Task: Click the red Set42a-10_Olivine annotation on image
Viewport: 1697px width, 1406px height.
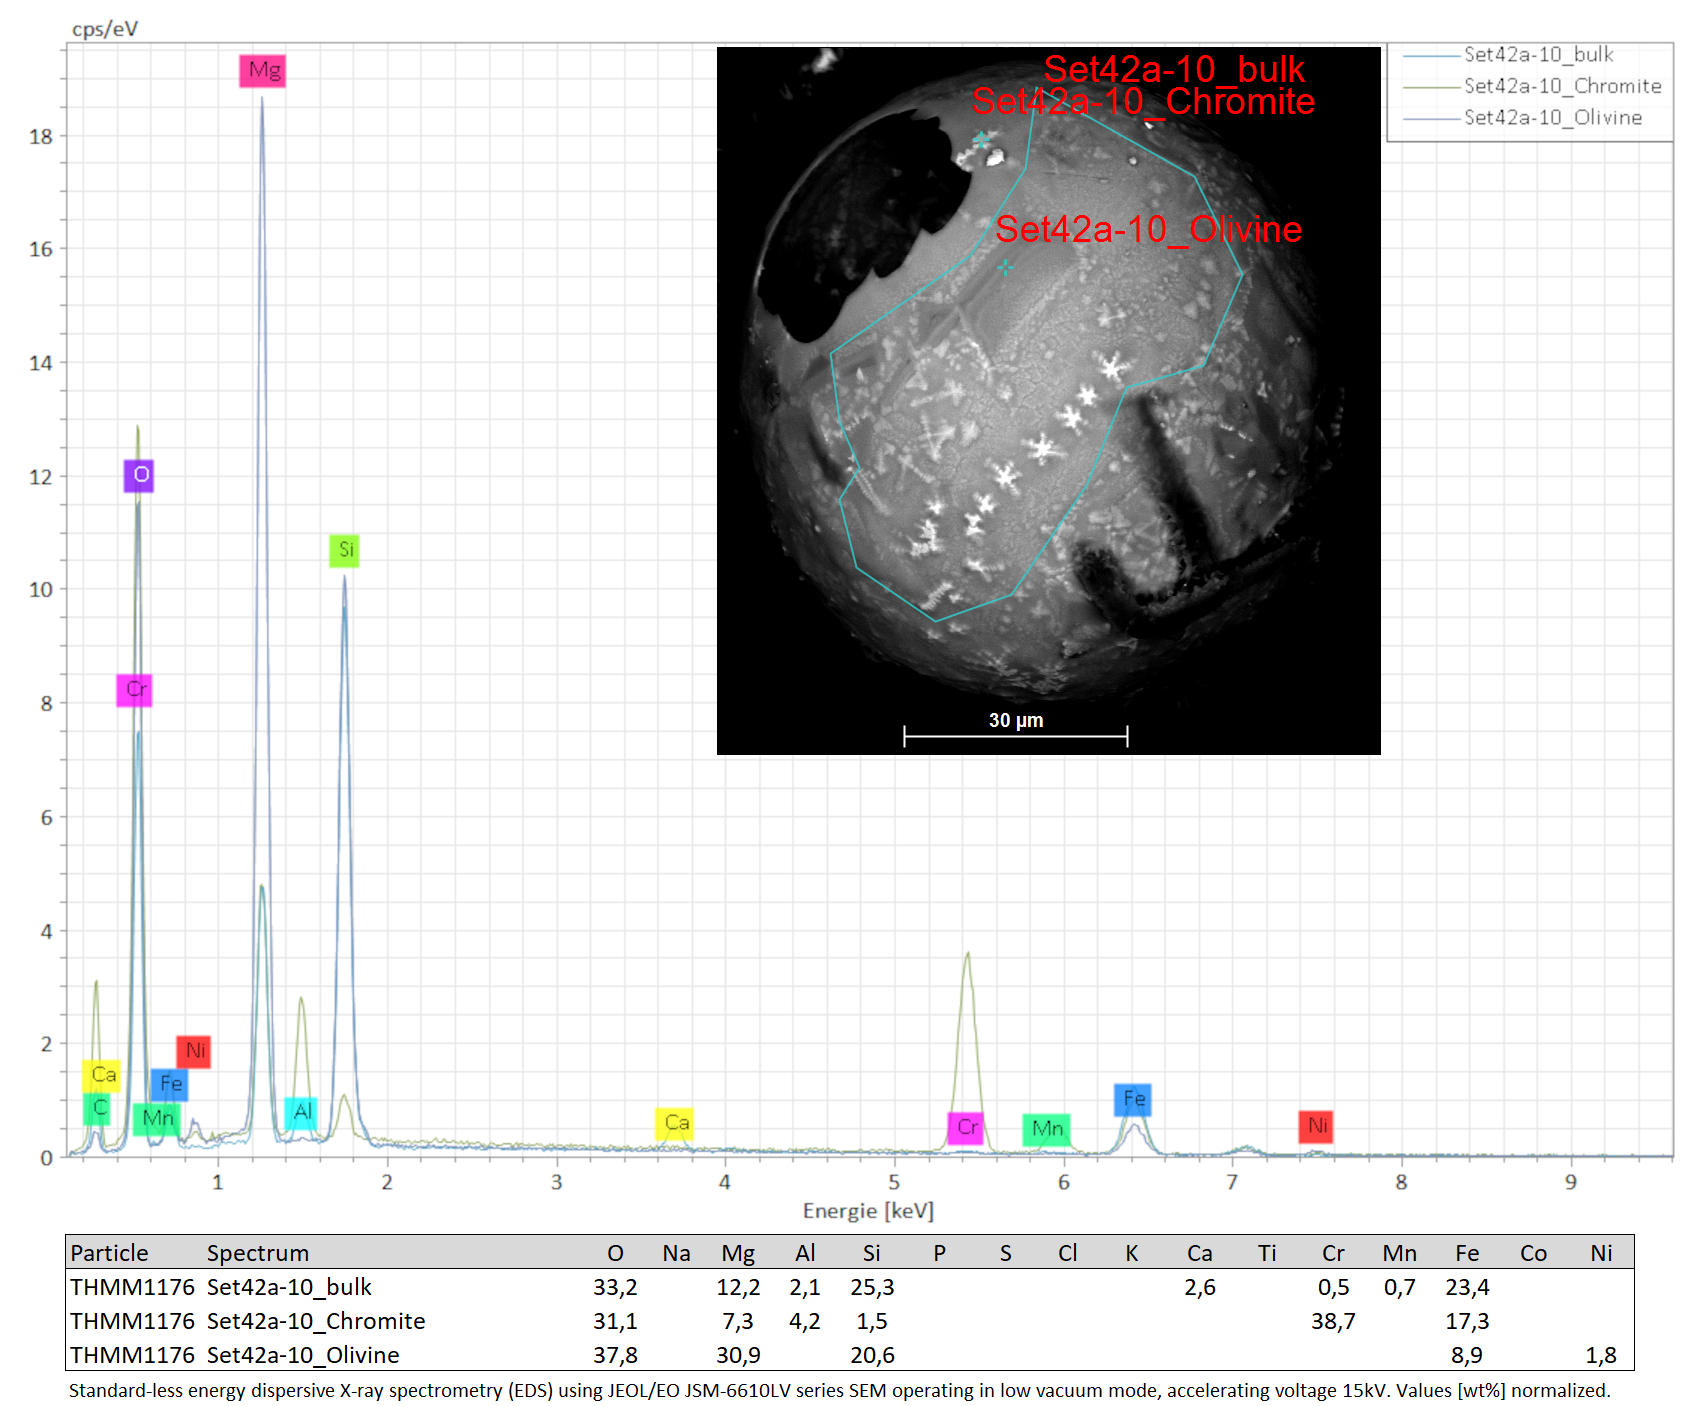Action: point(1148,230)
